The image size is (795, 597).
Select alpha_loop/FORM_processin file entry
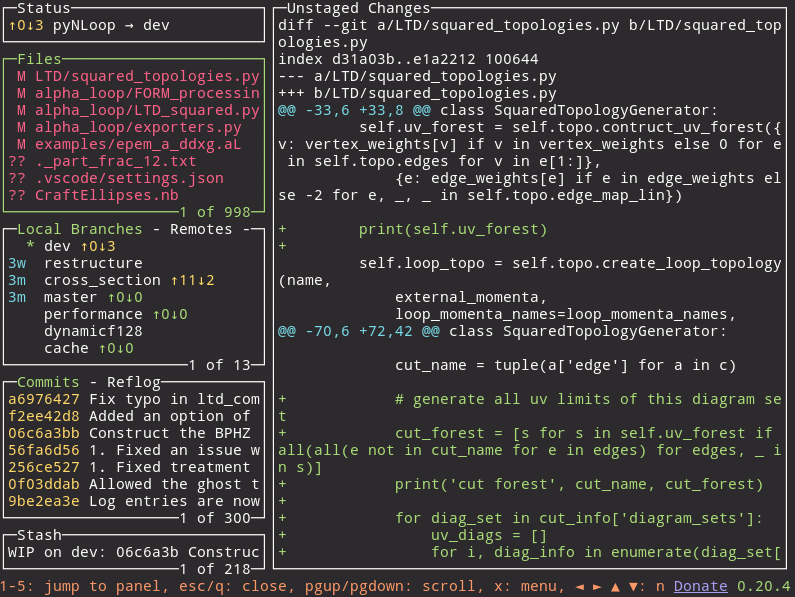[134, 93]
